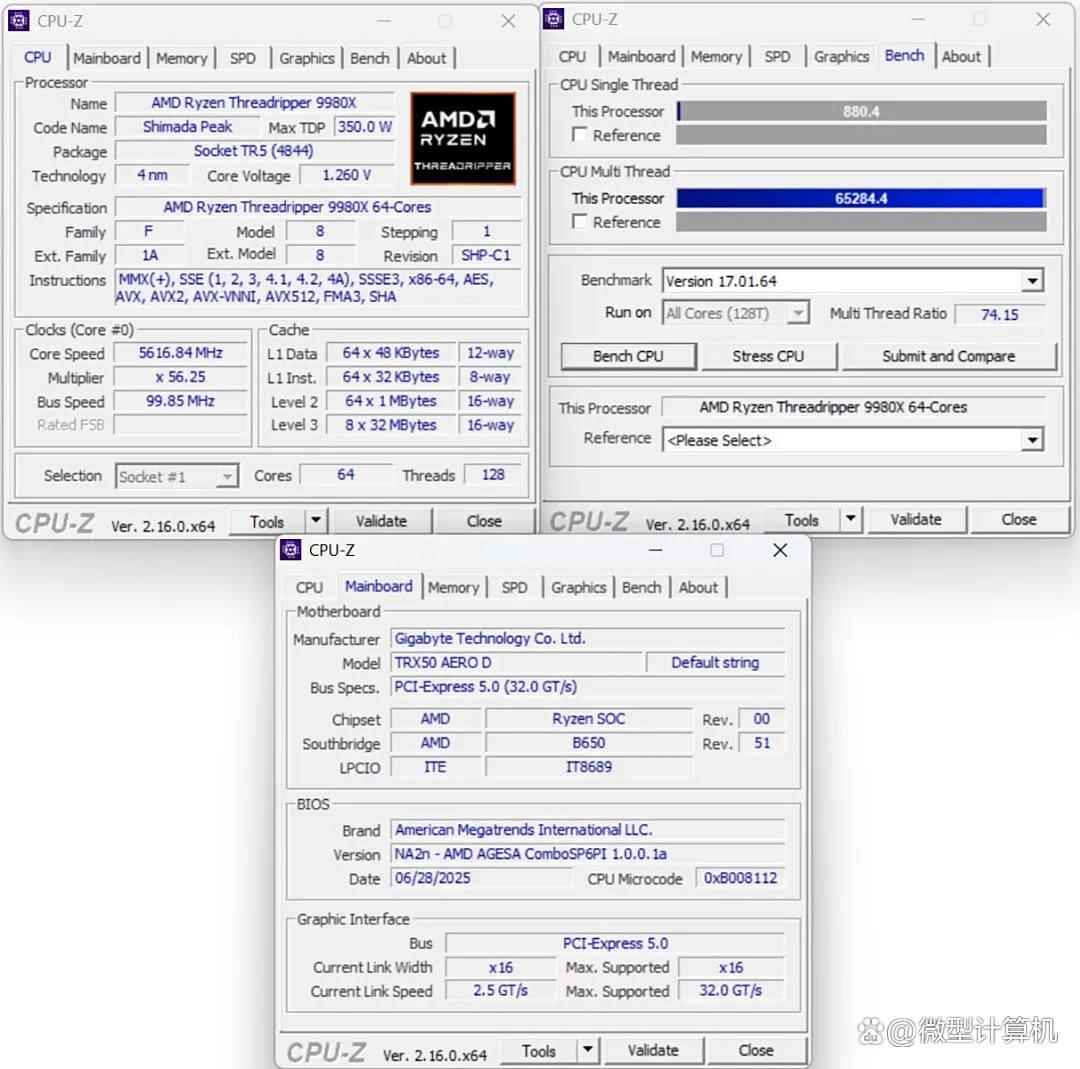Click the AMD Ryzen Threadripper logo image

point(463,138)
